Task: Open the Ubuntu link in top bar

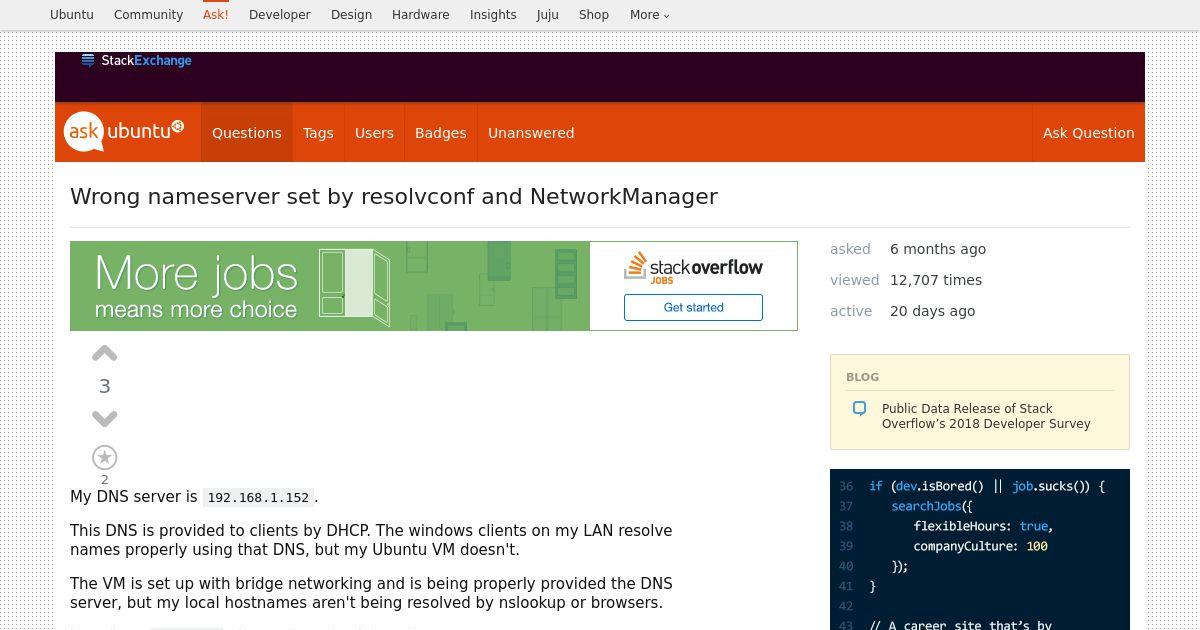Action: [72, 15]
